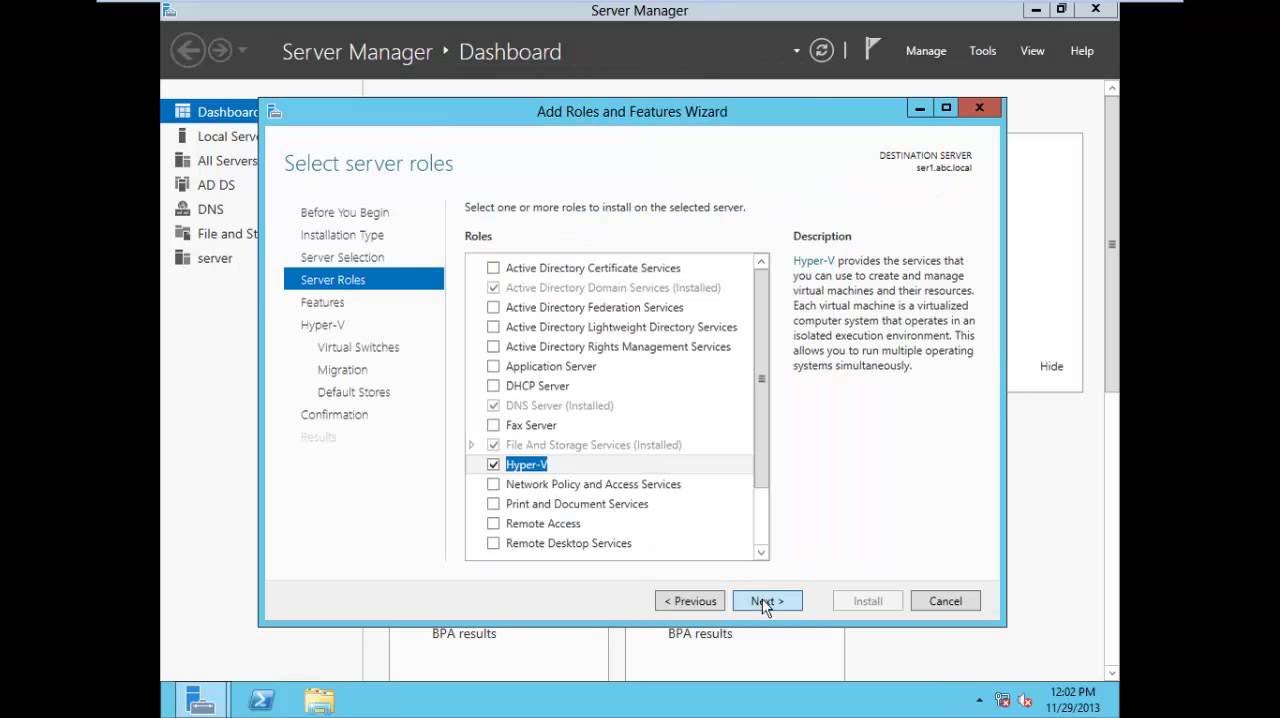This screenshot has width=1280, height=718.
Task: Uncheck the Hyper-V role
Action: pyautogui.click(x=493, y=464)
